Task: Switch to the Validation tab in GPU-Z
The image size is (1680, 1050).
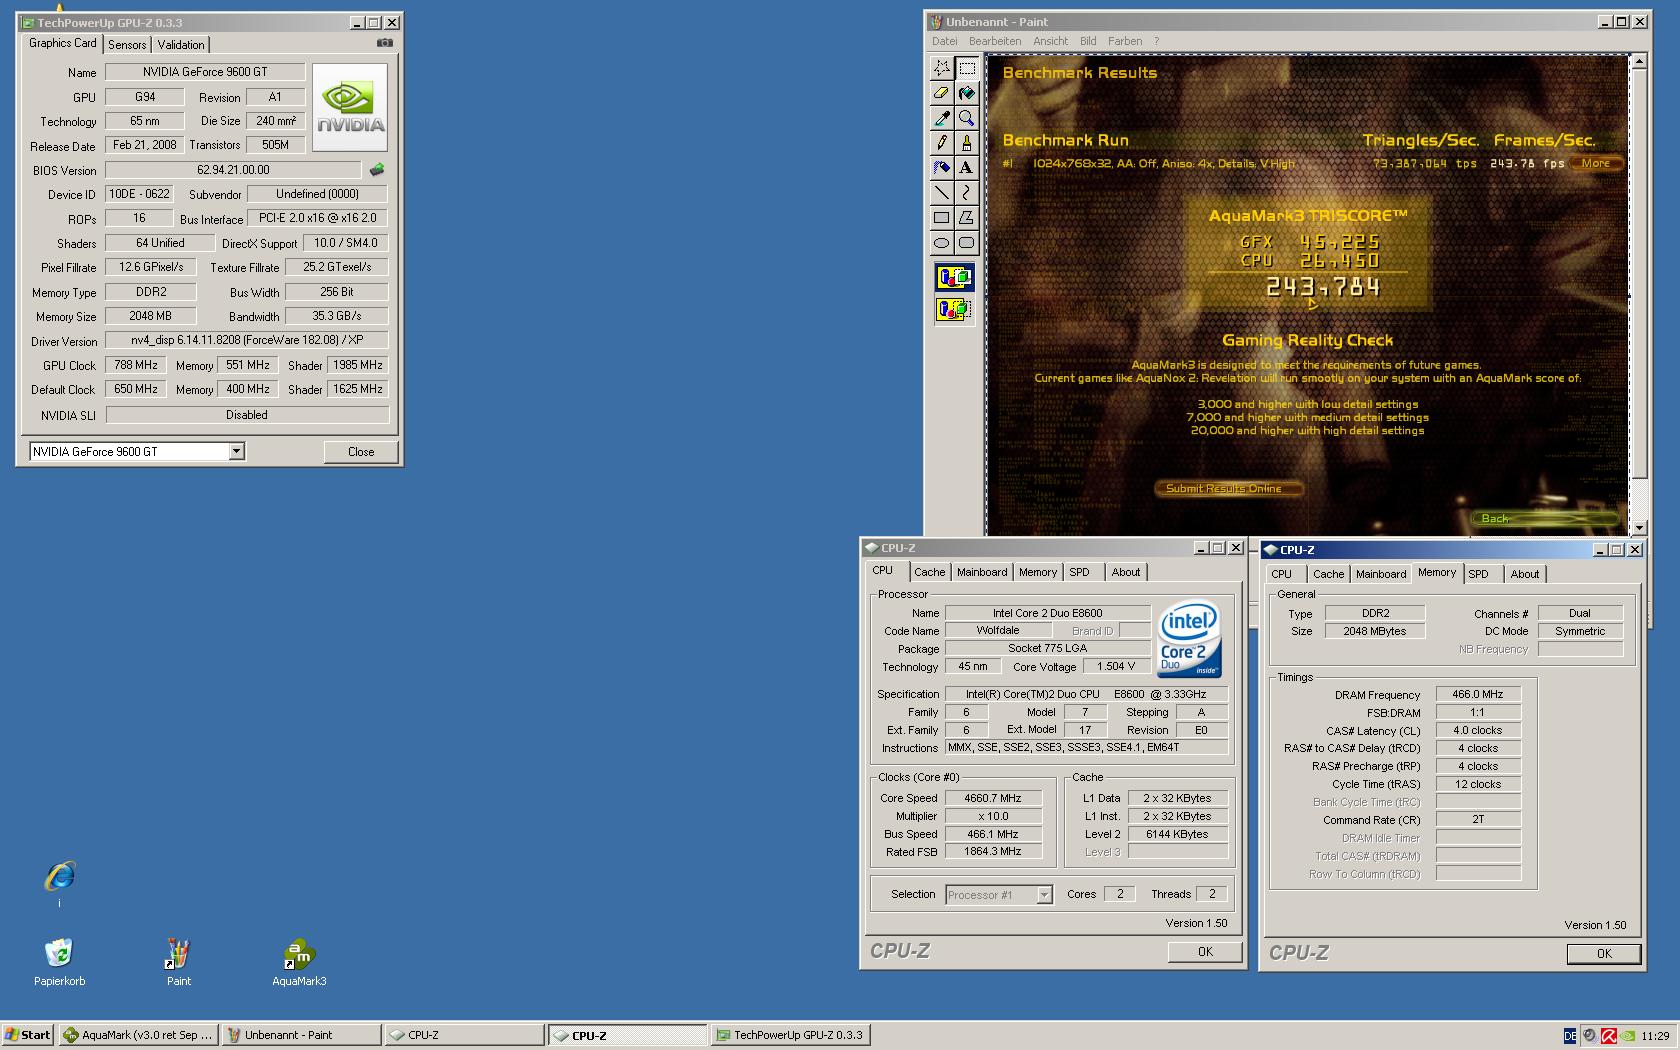Action: (181, 45)
